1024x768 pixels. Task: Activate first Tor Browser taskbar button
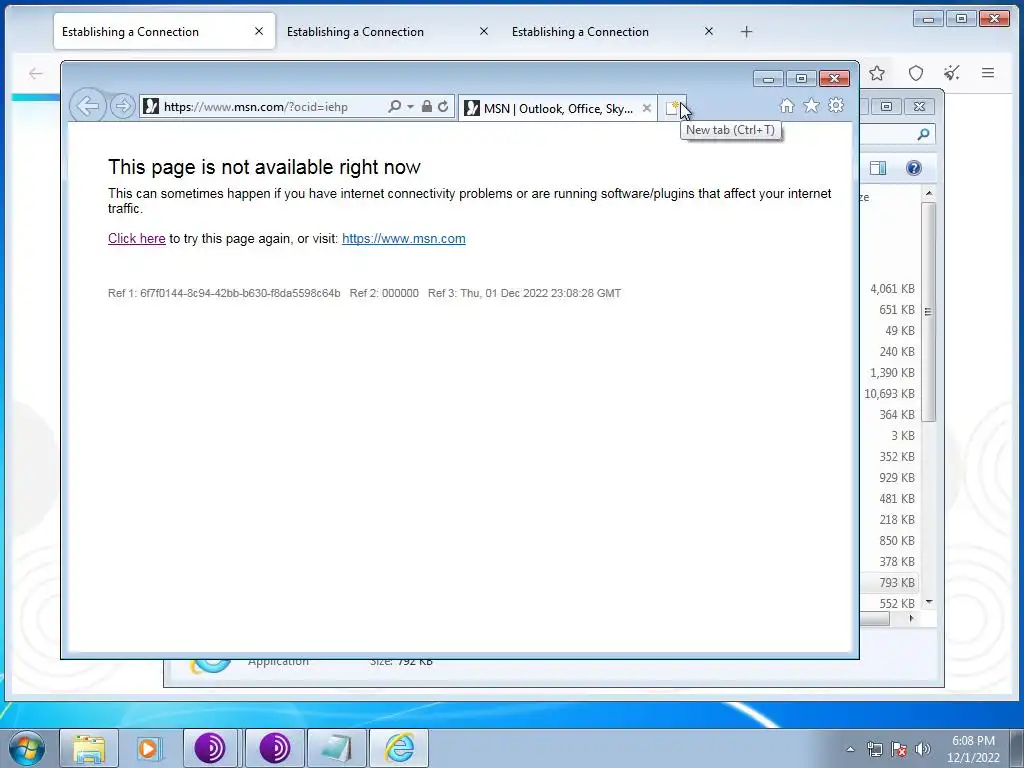point(211,748)
